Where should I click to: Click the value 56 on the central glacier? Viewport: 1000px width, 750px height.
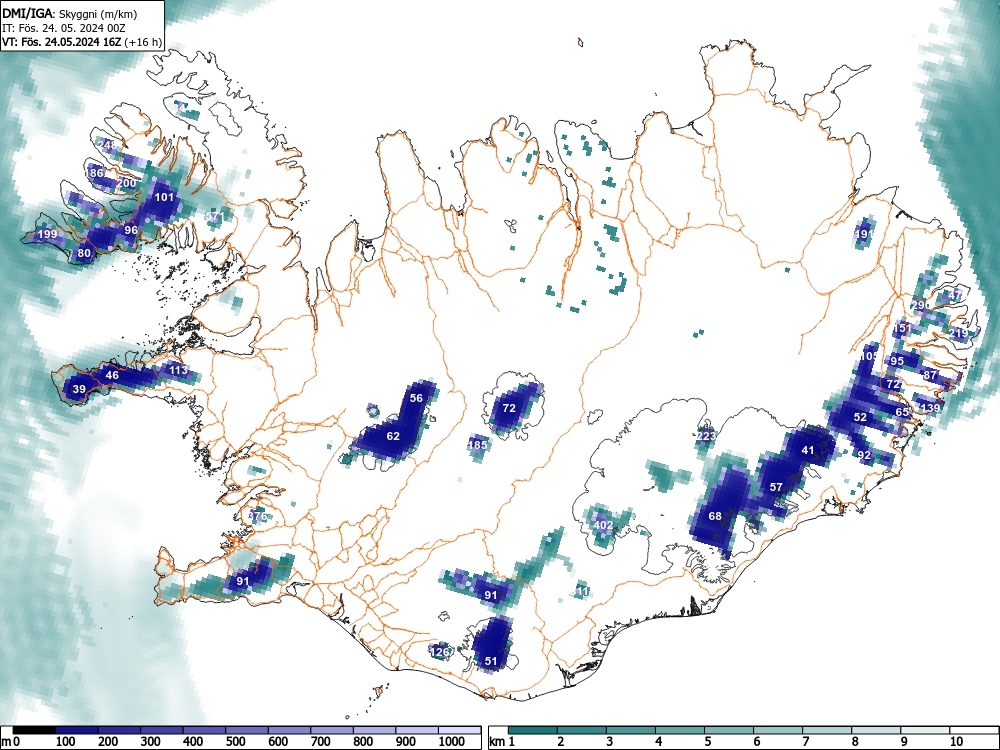(416, 398)
